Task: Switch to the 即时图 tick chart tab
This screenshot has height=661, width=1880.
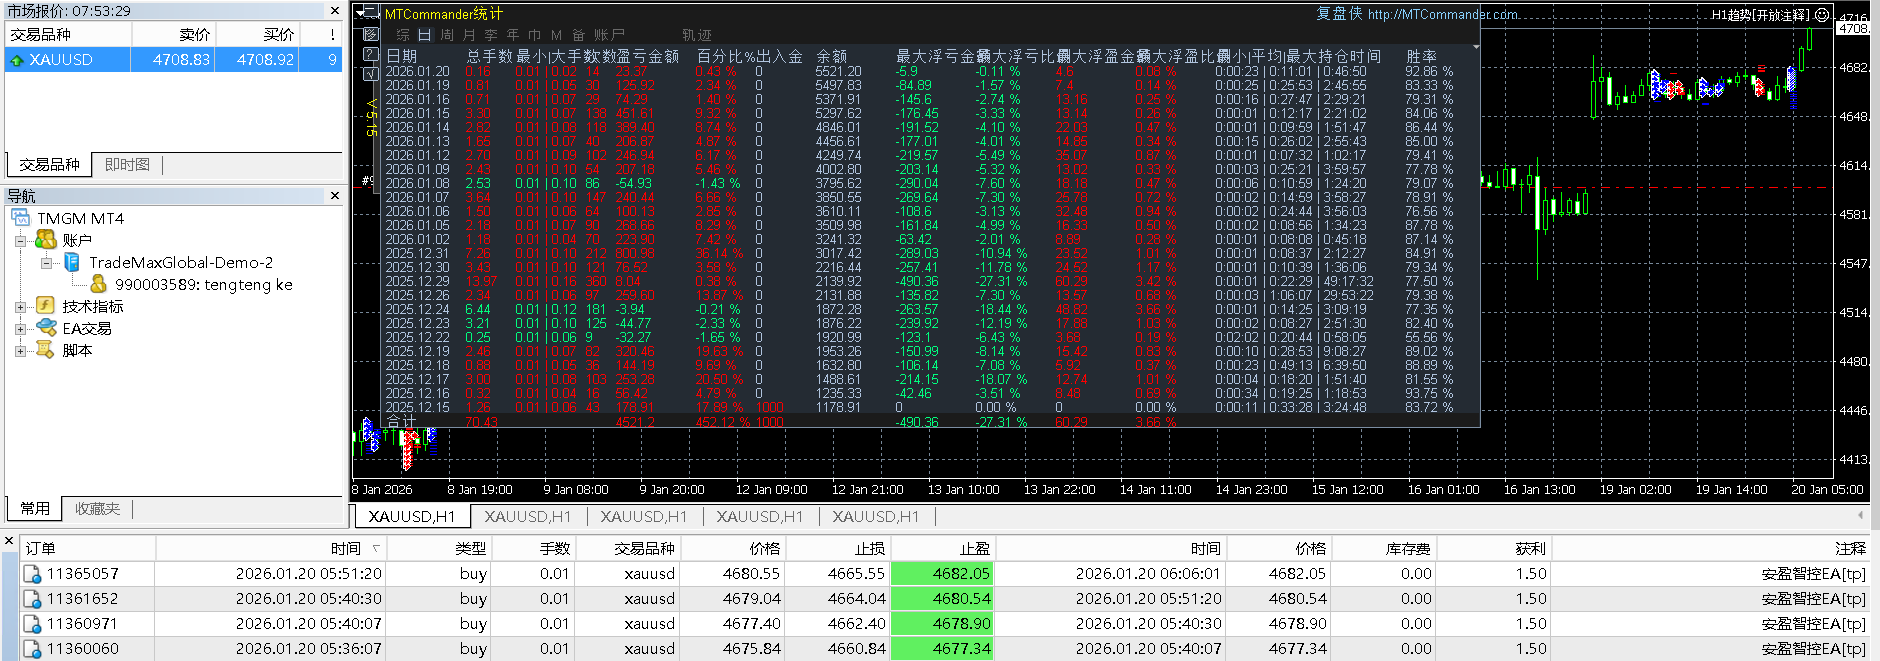Action: (127, 165)
